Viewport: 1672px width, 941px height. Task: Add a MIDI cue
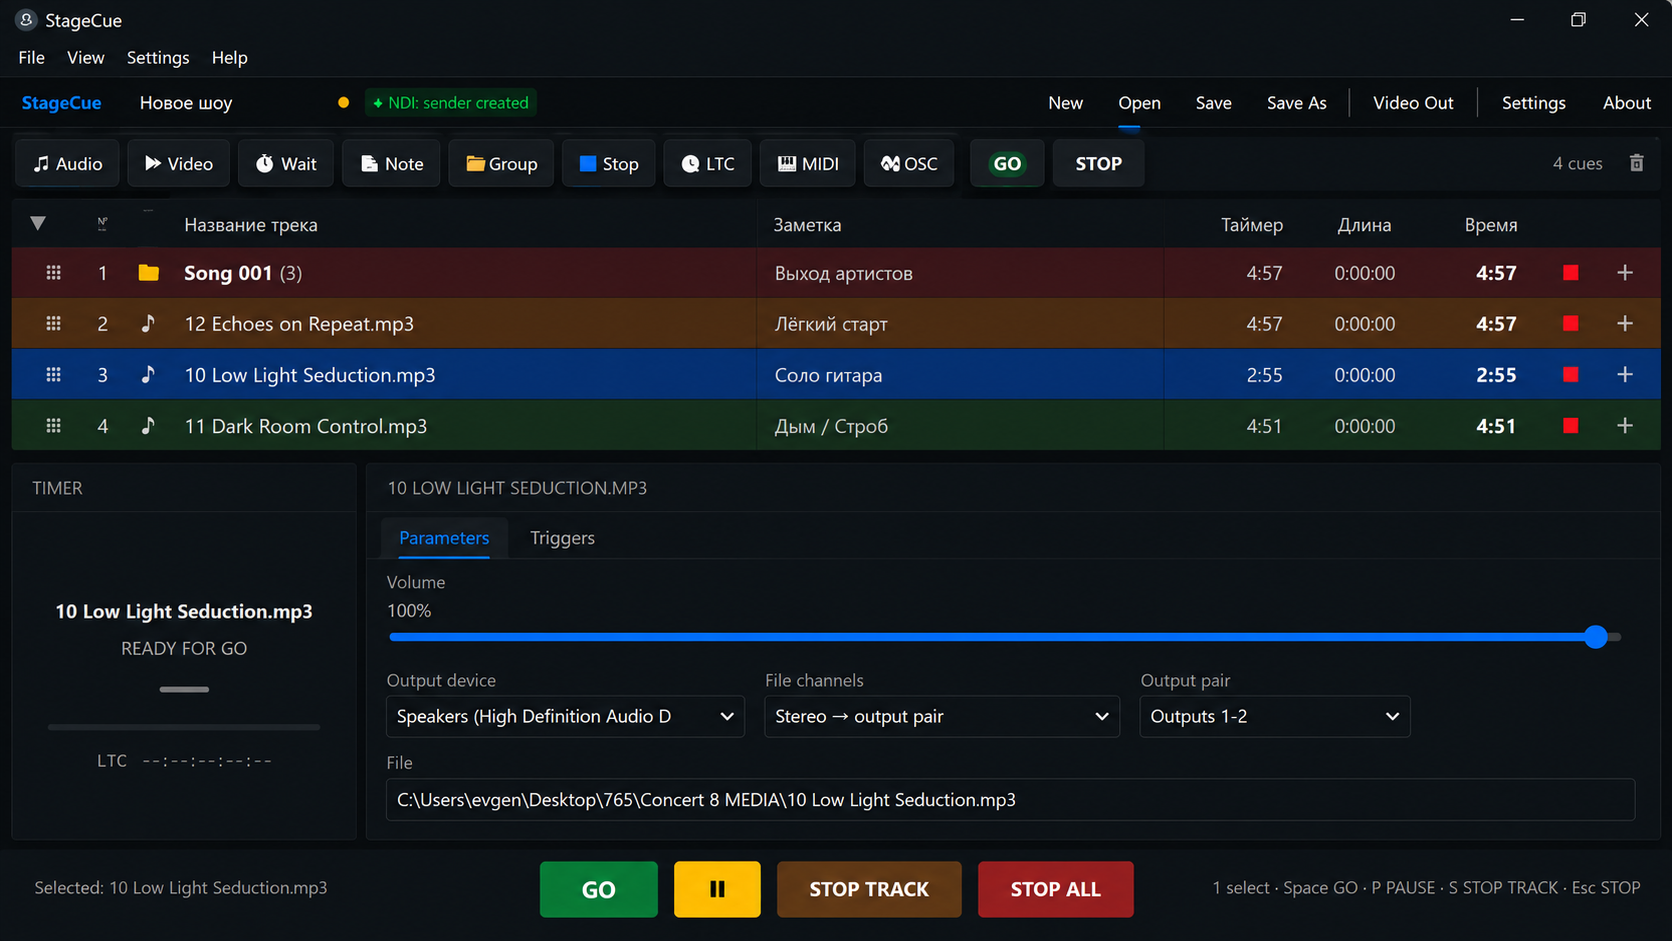808,164
